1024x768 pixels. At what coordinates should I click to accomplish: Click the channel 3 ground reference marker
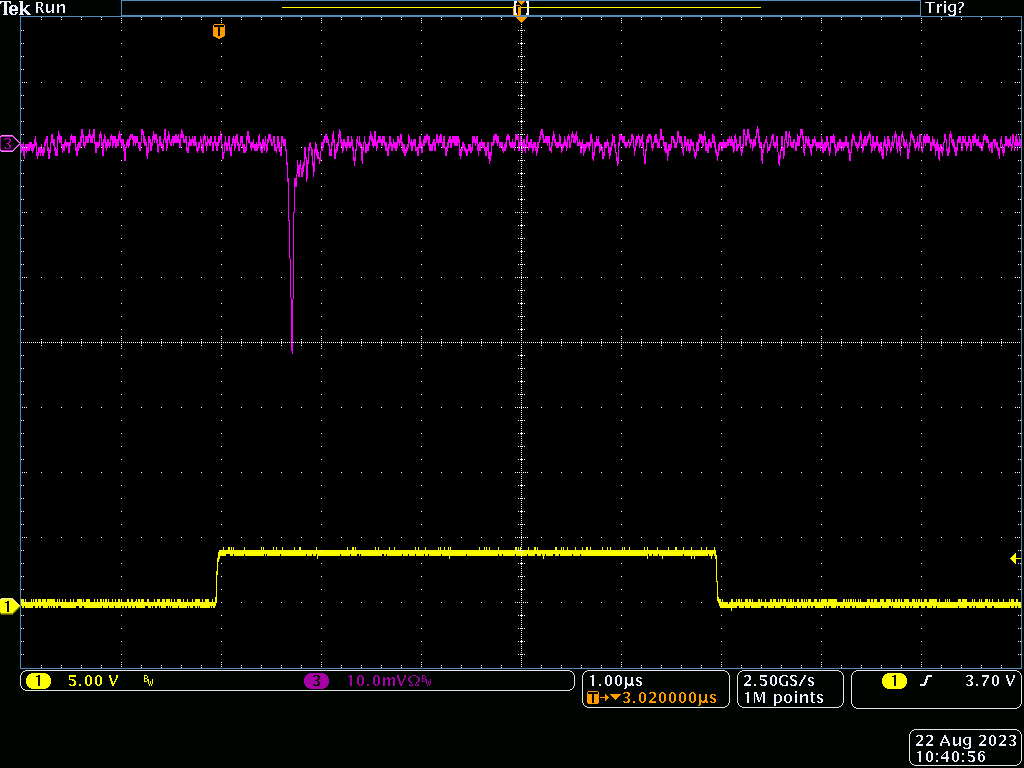(9, 144)
